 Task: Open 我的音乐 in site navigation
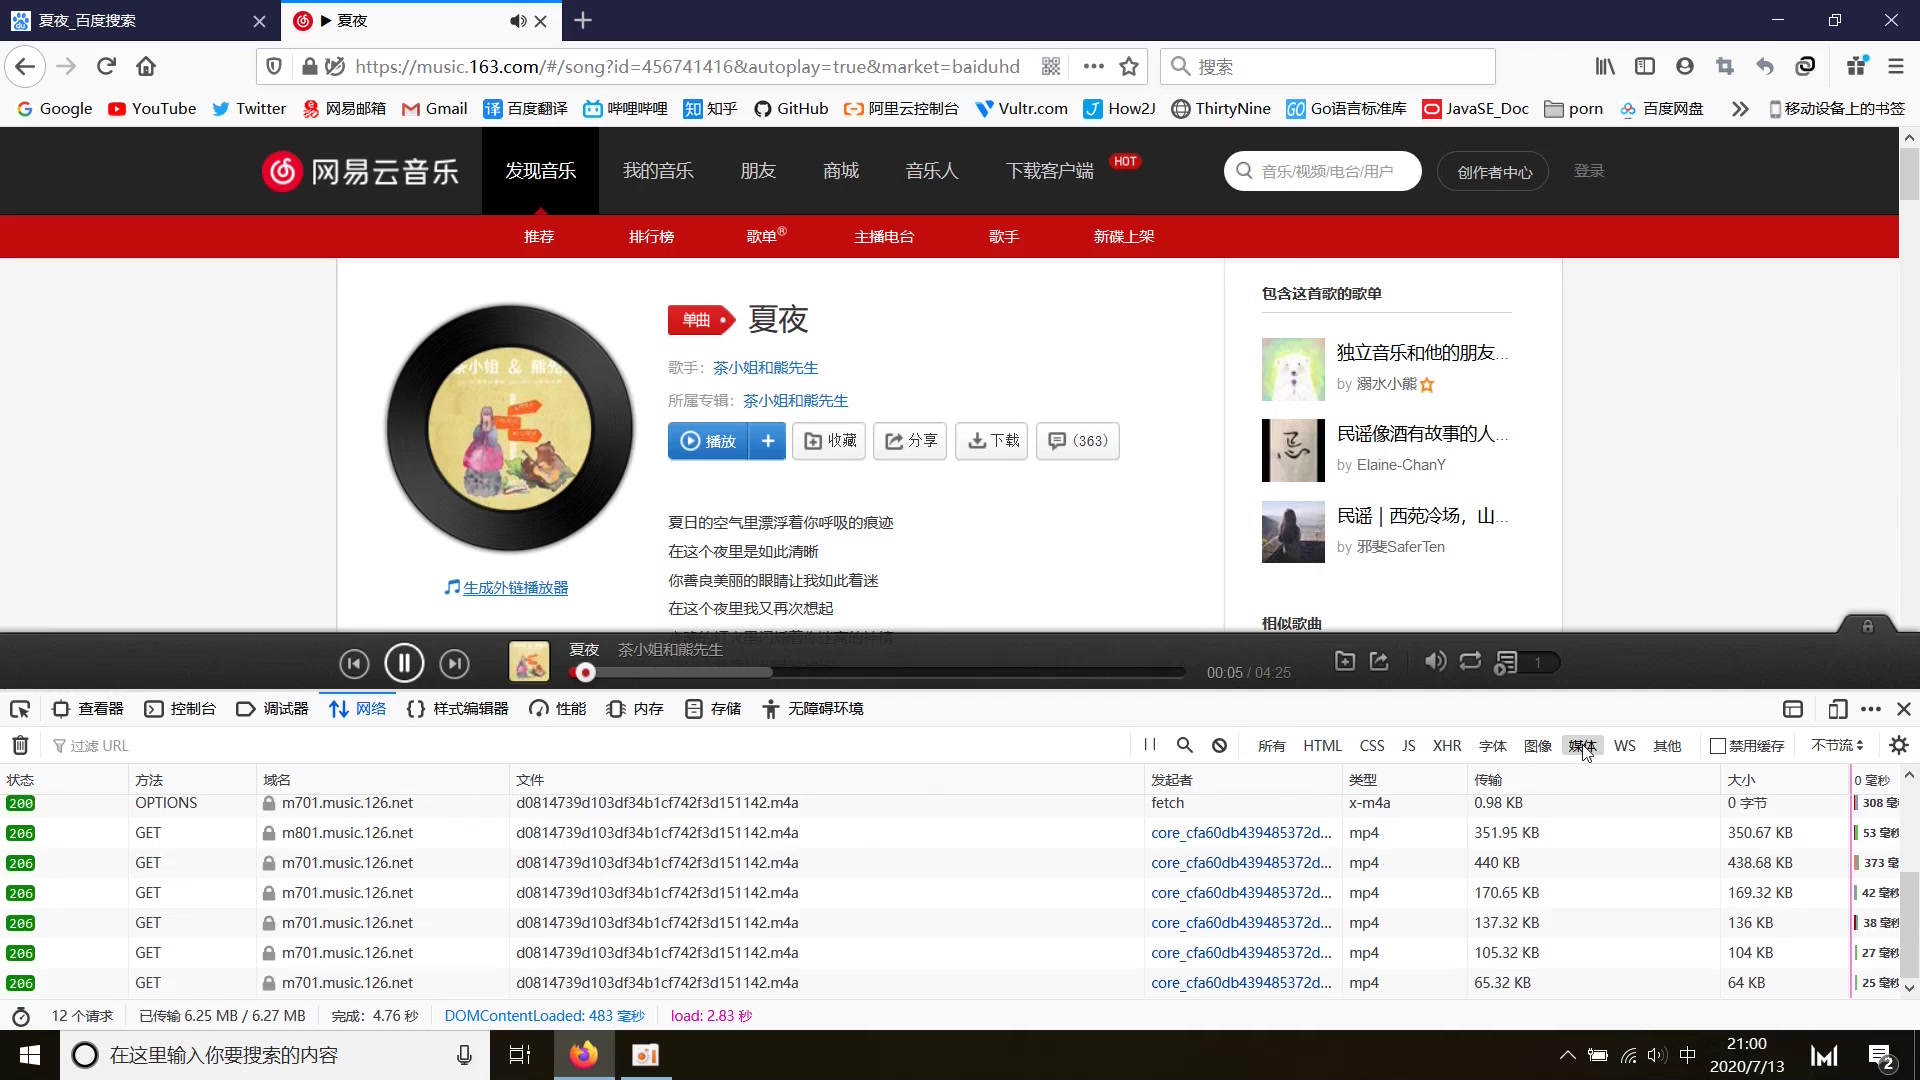pyautogui.click(x=658, y=171)
